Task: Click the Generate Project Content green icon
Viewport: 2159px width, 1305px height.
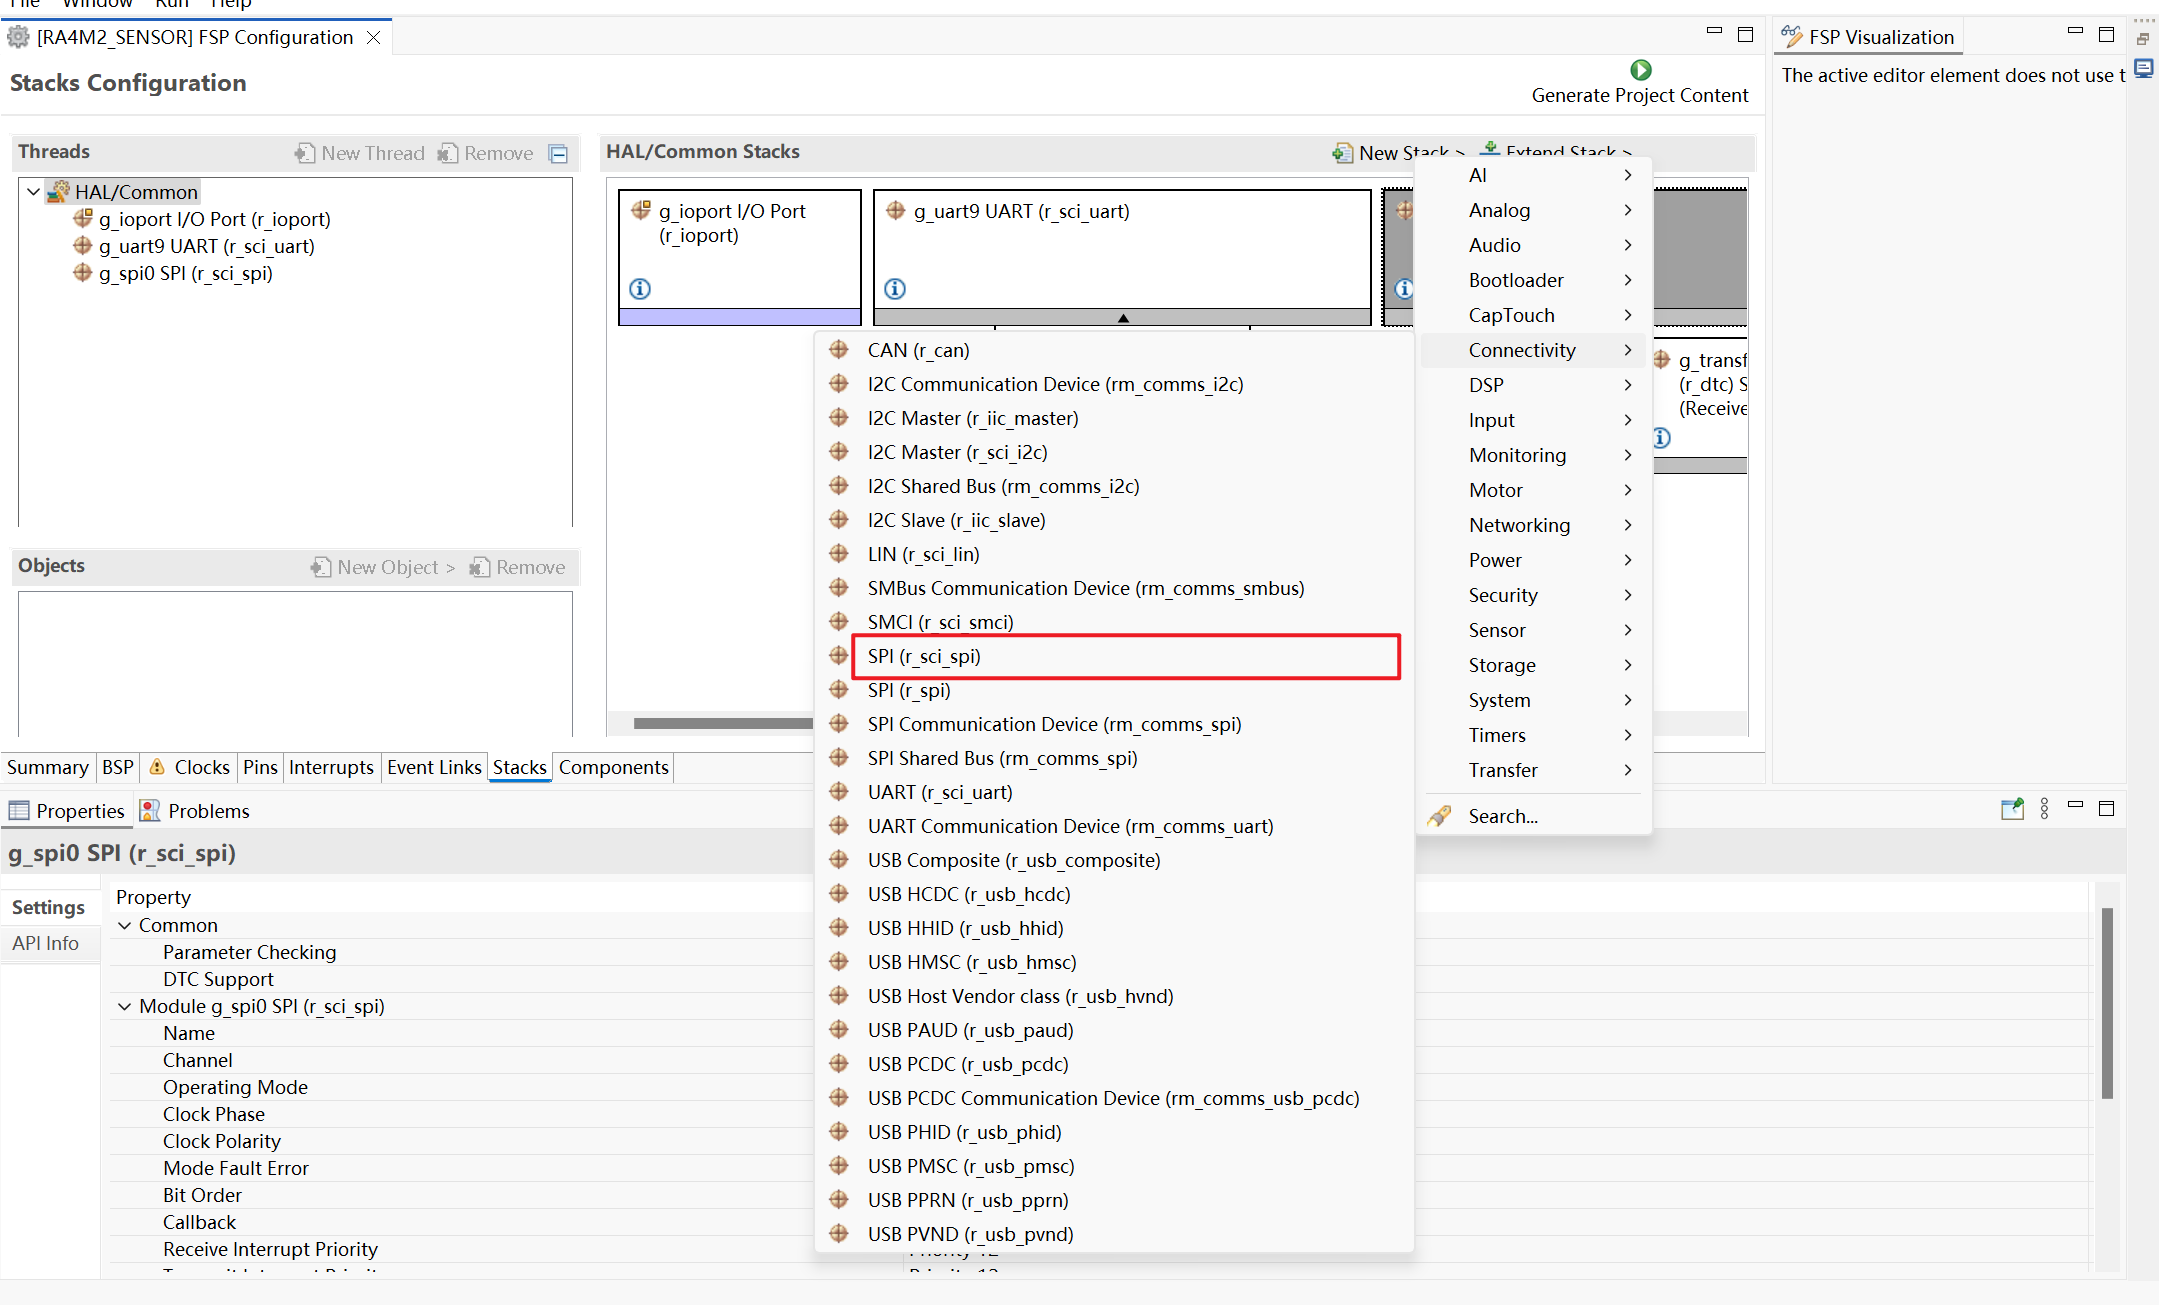Action: [x=1640, y=70]
